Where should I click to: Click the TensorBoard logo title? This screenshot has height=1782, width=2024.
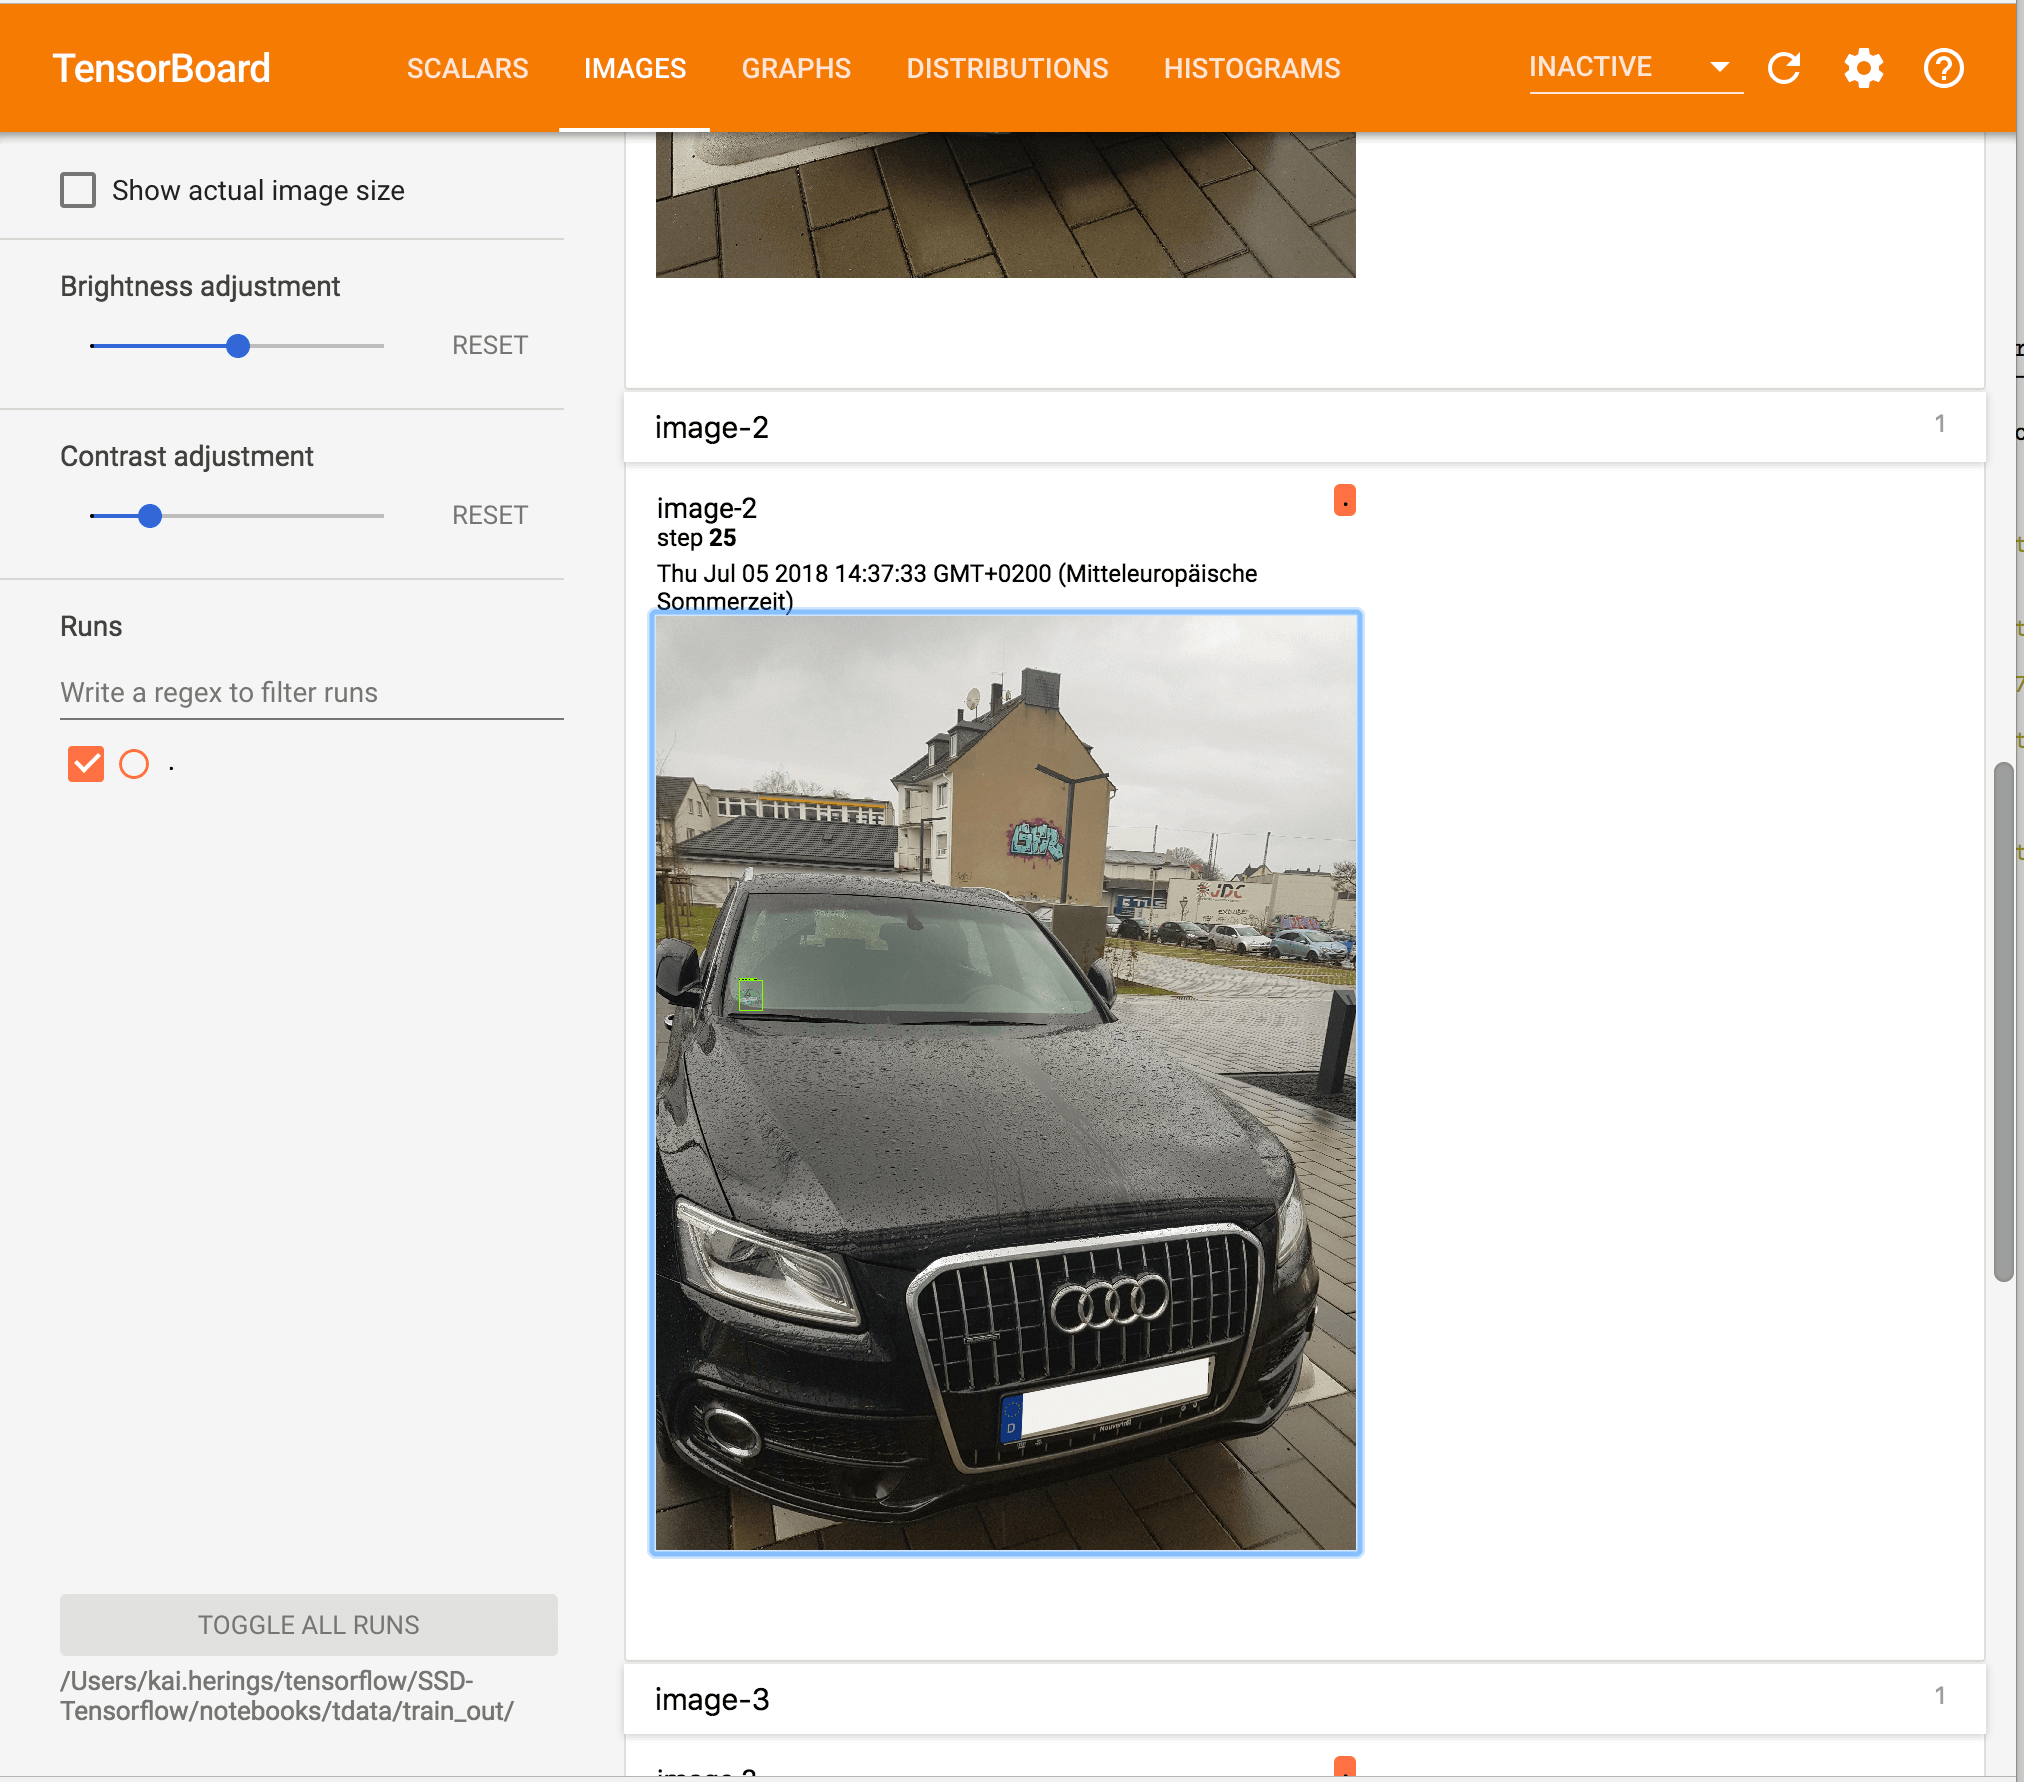162,68
